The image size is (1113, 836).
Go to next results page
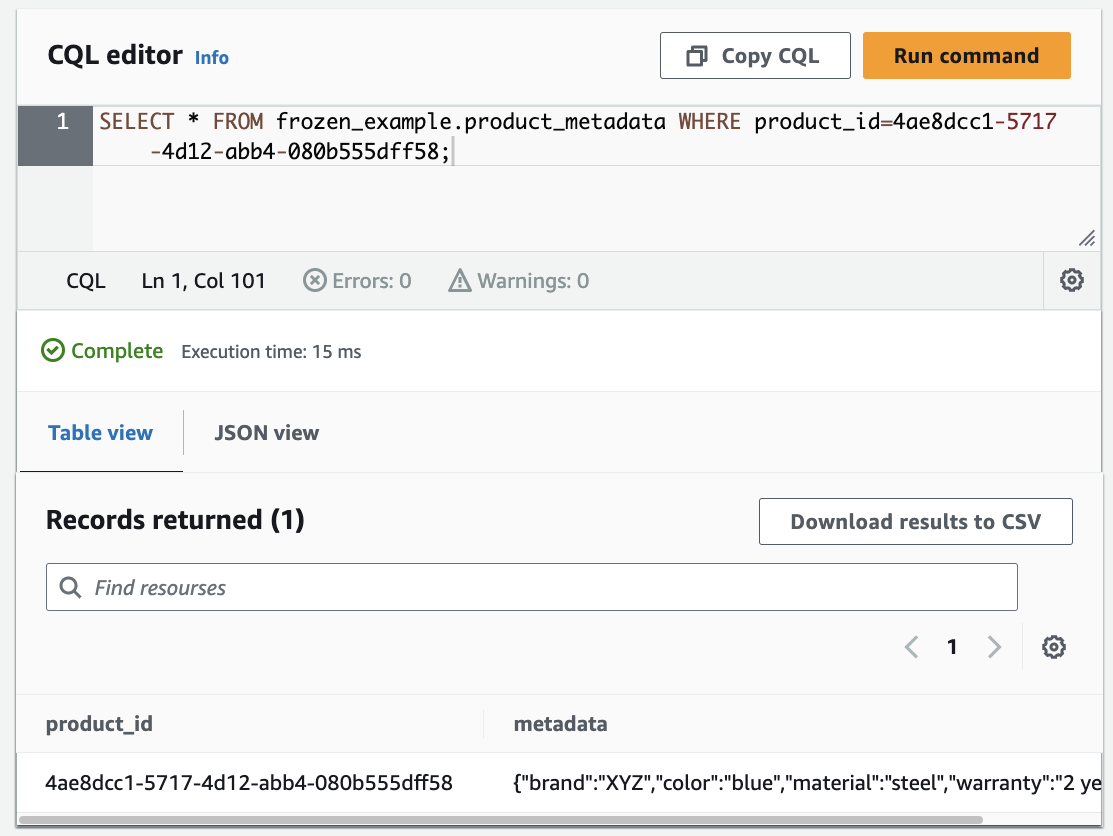[994, 647]
